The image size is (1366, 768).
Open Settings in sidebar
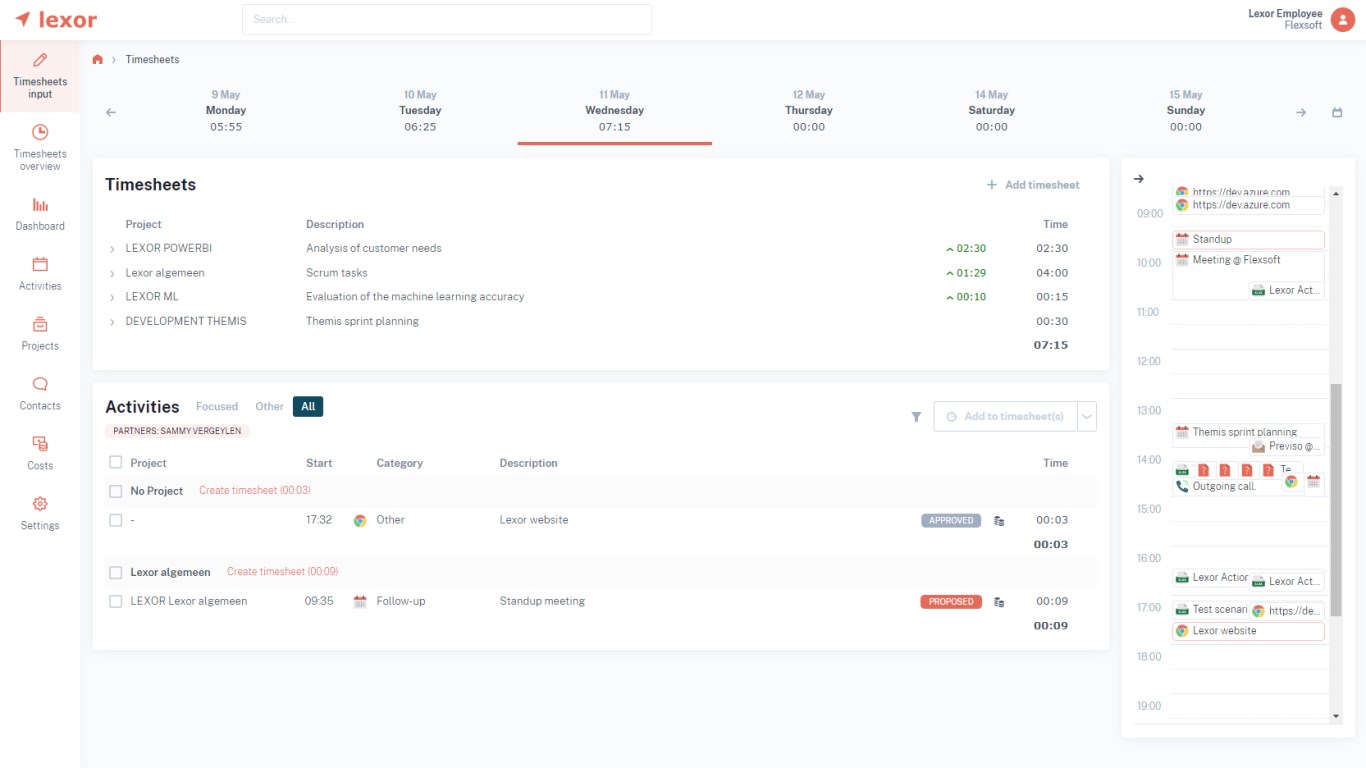click(40, 514)
